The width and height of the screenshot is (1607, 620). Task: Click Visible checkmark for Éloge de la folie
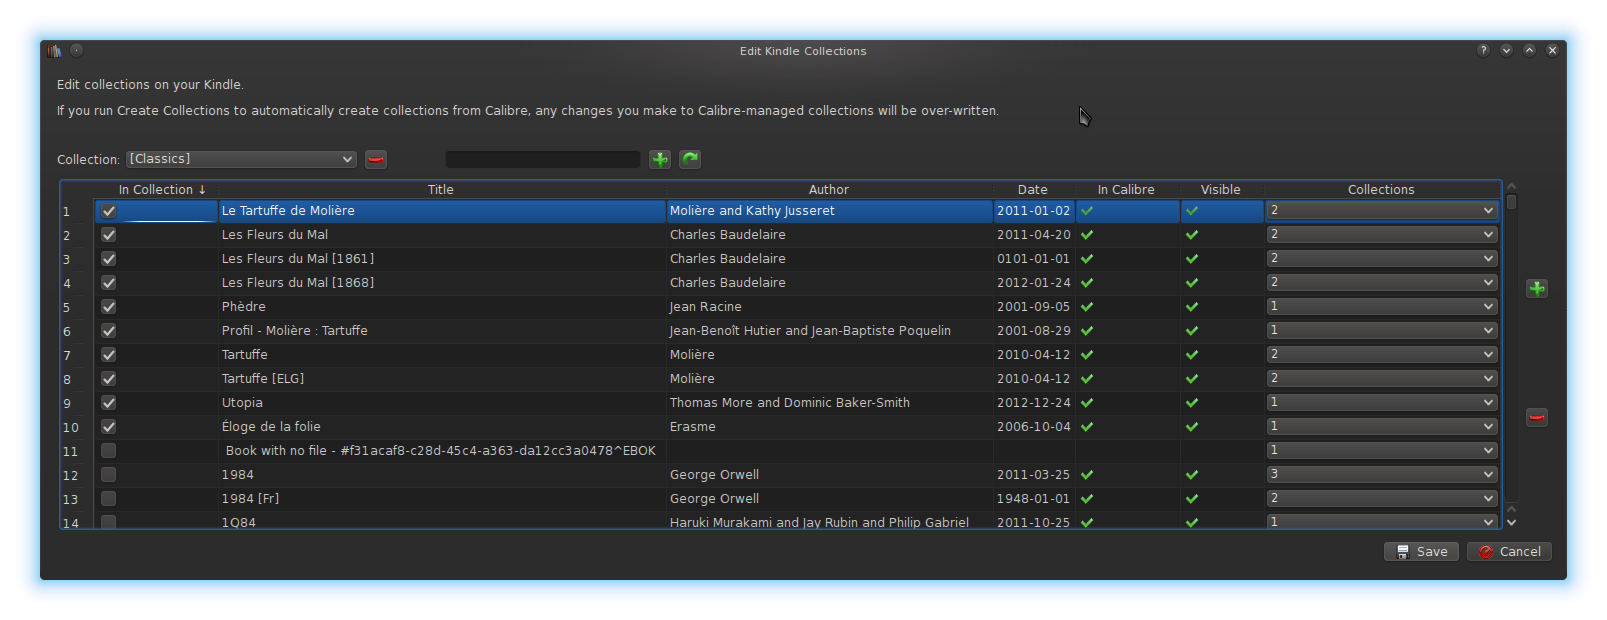pos(1192,427)
